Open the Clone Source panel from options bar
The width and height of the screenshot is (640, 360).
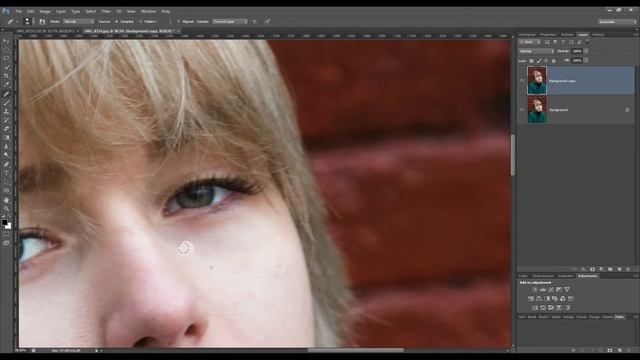click(x=42, y=21)
